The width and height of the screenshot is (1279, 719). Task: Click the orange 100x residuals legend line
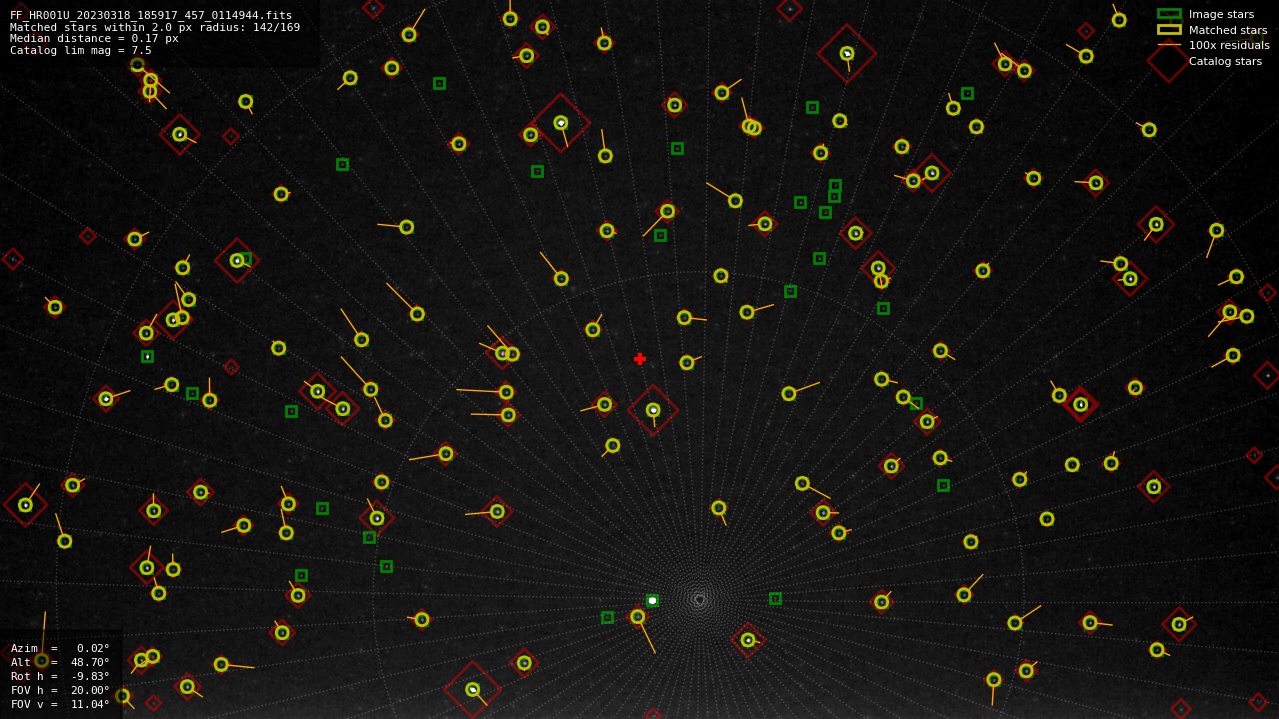(1169, 45)
